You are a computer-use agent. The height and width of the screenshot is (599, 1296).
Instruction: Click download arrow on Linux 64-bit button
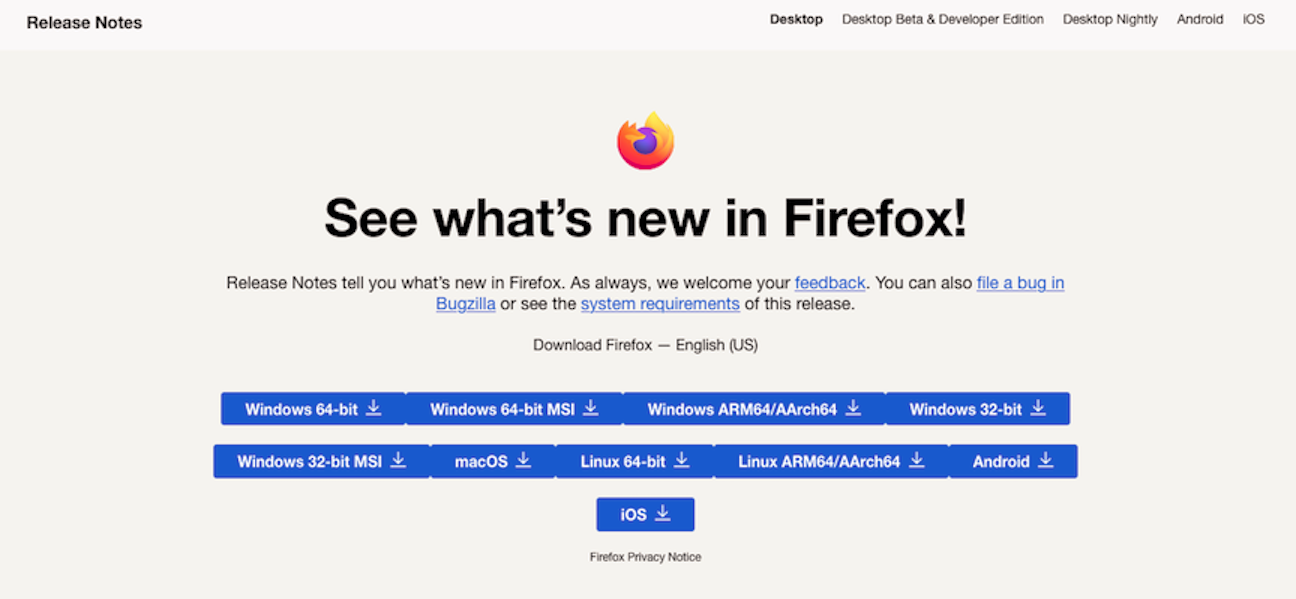click(x=681, y=460)
